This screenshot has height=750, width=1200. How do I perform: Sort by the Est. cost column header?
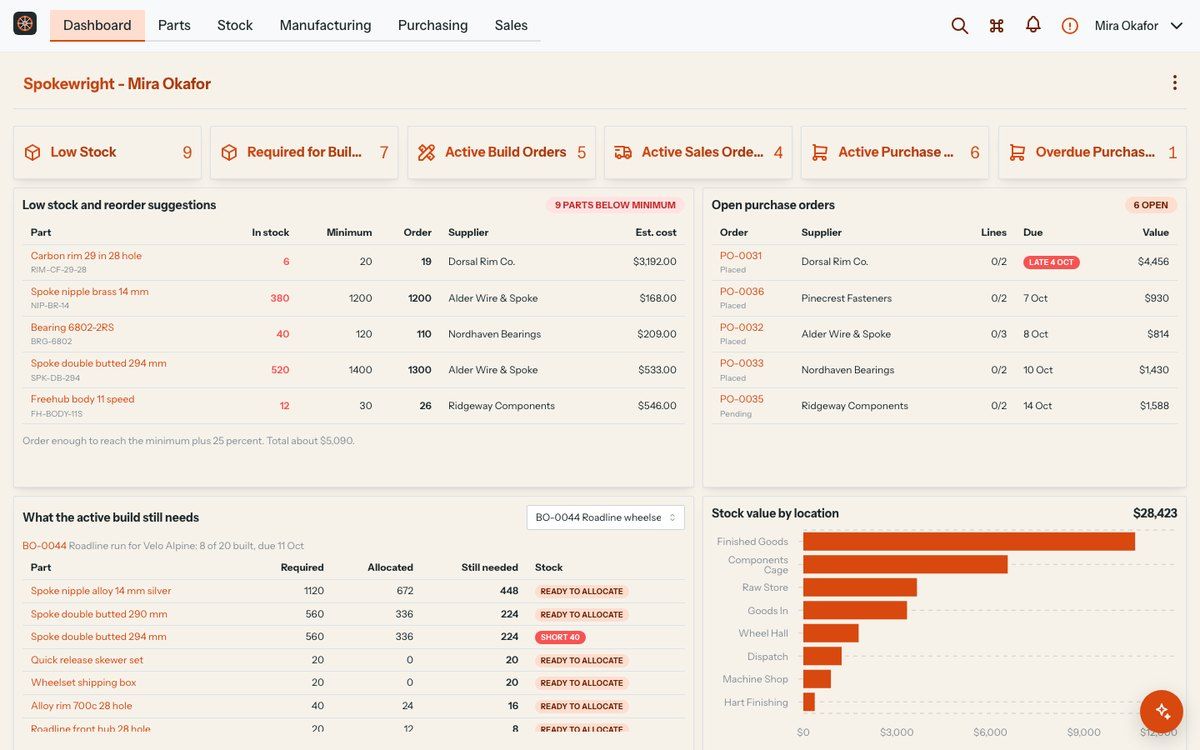point(656,233)
